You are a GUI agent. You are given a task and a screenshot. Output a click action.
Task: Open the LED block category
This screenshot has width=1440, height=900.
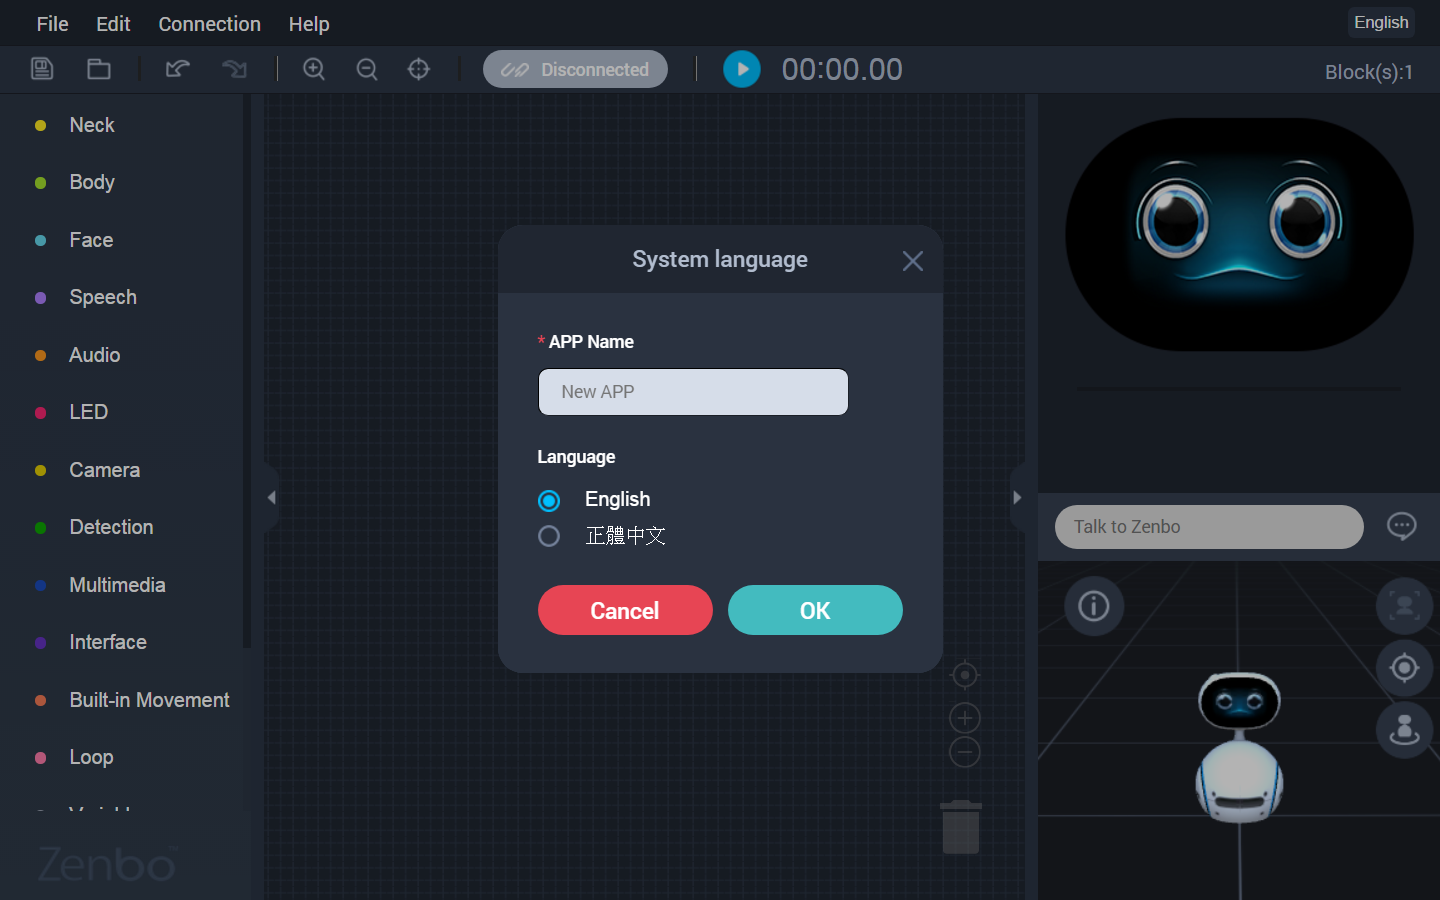[88, 412]
